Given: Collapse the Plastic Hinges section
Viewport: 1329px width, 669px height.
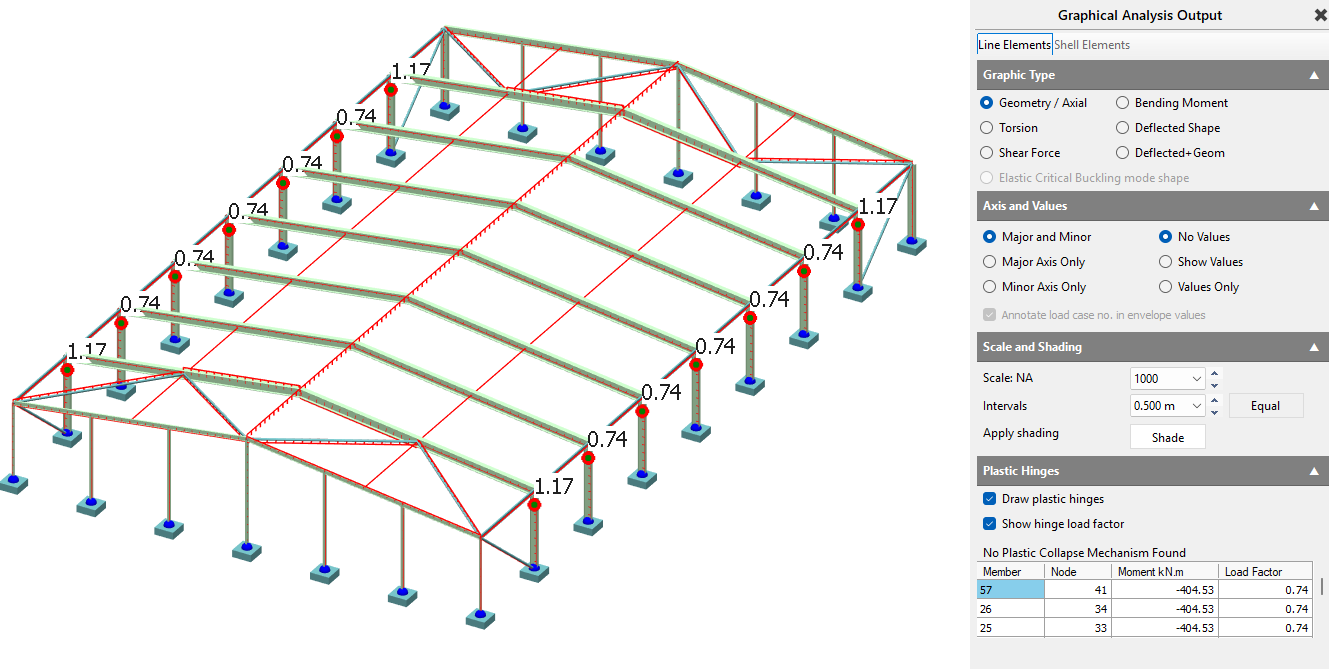Looking at the screenshot, I should pos(1314,471).
